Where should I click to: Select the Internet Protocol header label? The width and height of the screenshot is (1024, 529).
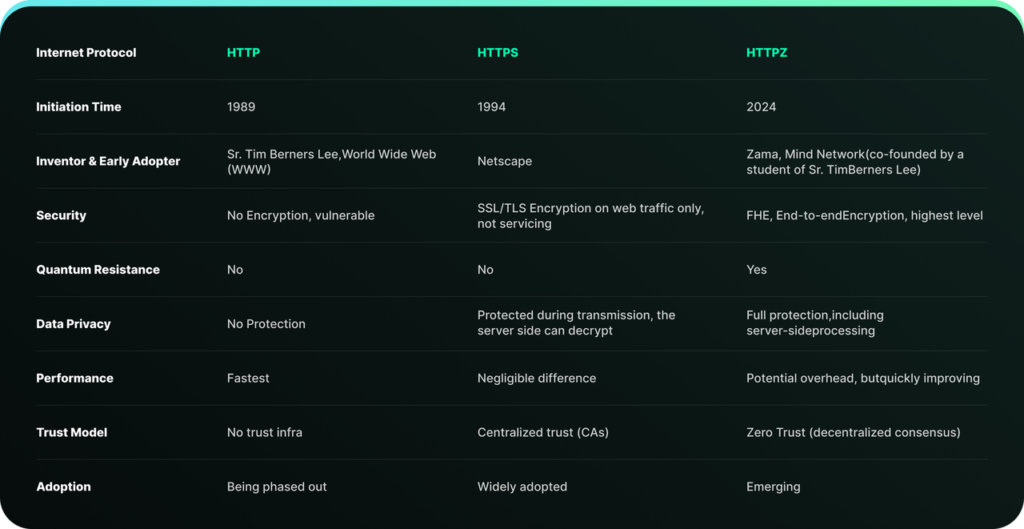click(x=86, y=53)
